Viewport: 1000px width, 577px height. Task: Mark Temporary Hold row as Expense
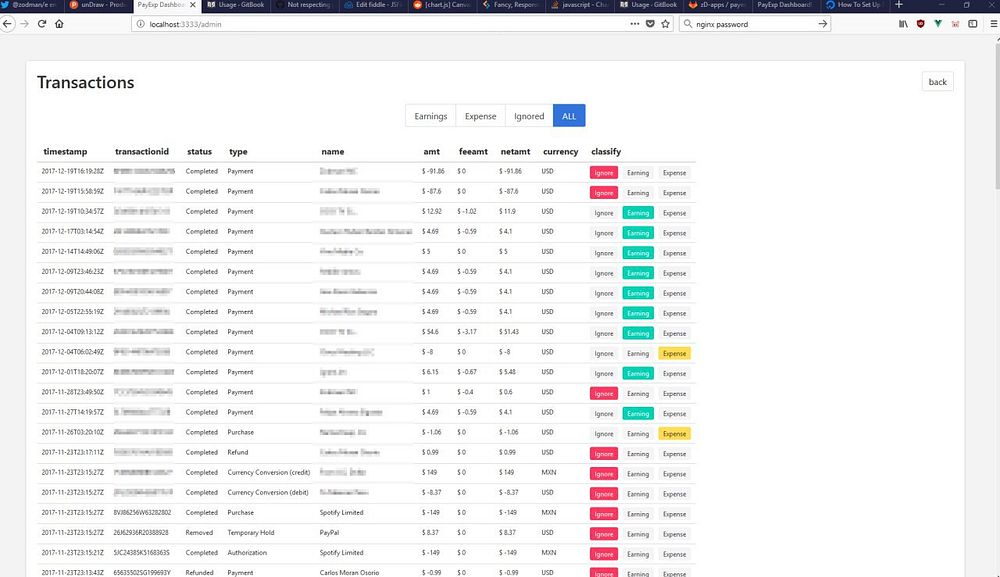(x=674, y=534)
